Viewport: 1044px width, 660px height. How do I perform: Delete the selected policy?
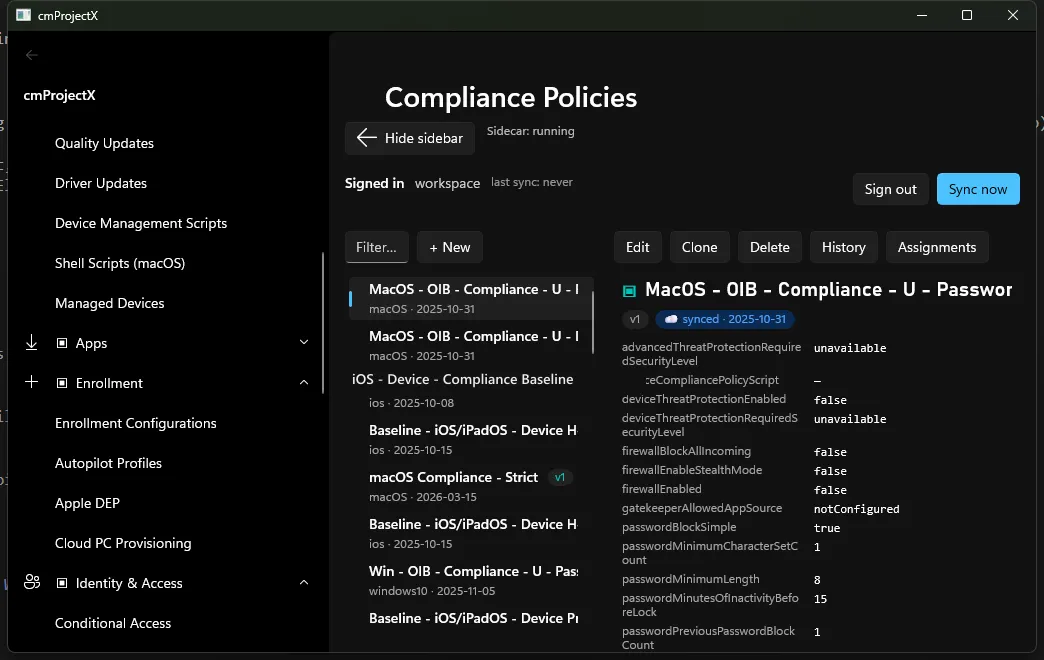point(770,247)
